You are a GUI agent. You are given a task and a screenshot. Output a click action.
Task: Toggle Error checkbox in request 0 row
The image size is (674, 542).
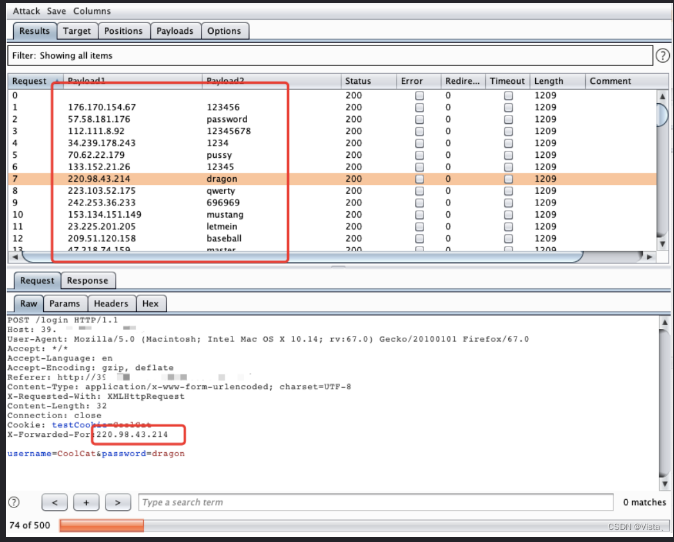pyautogui.click(x=420, y=95)
